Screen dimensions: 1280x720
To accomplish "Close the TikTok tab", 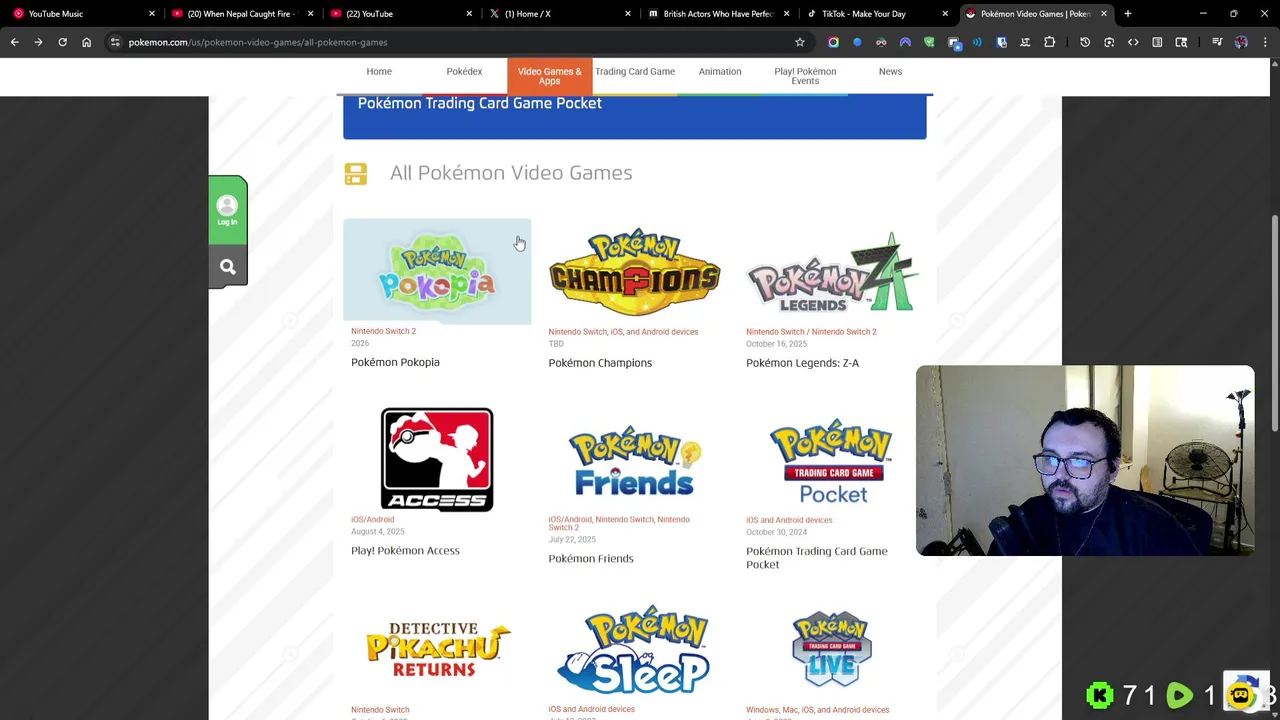I will point(945,14).
